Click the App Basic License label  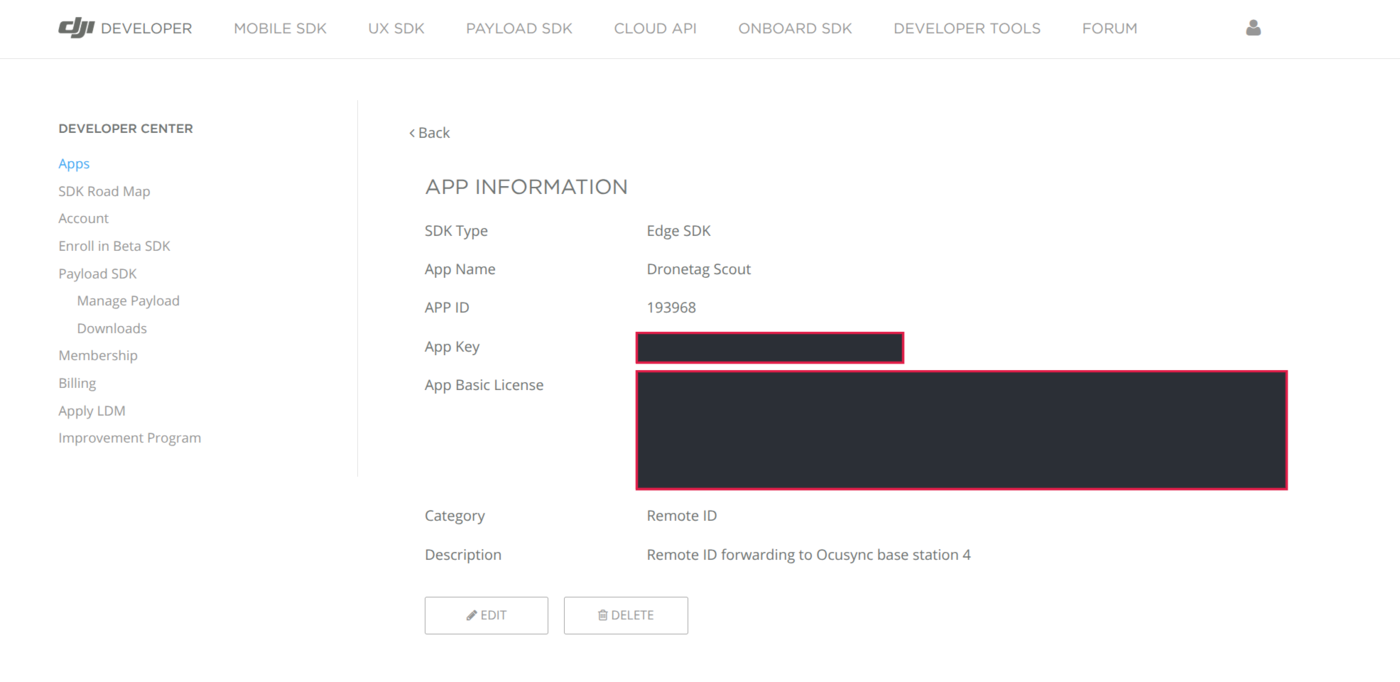click(484, 385)
